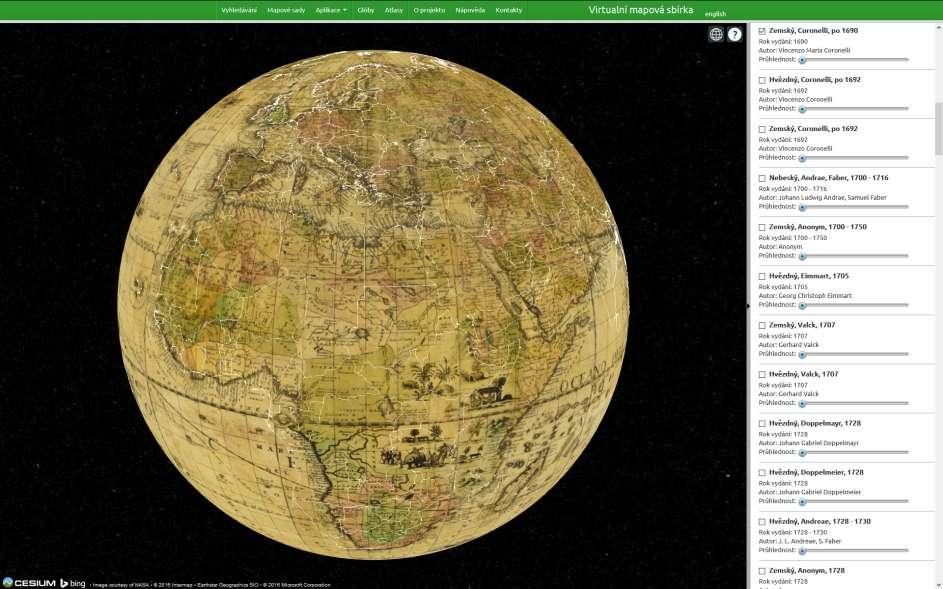The image size is (943, 589).
Task: Go to Mapové sady
Action: coord(286,10)
